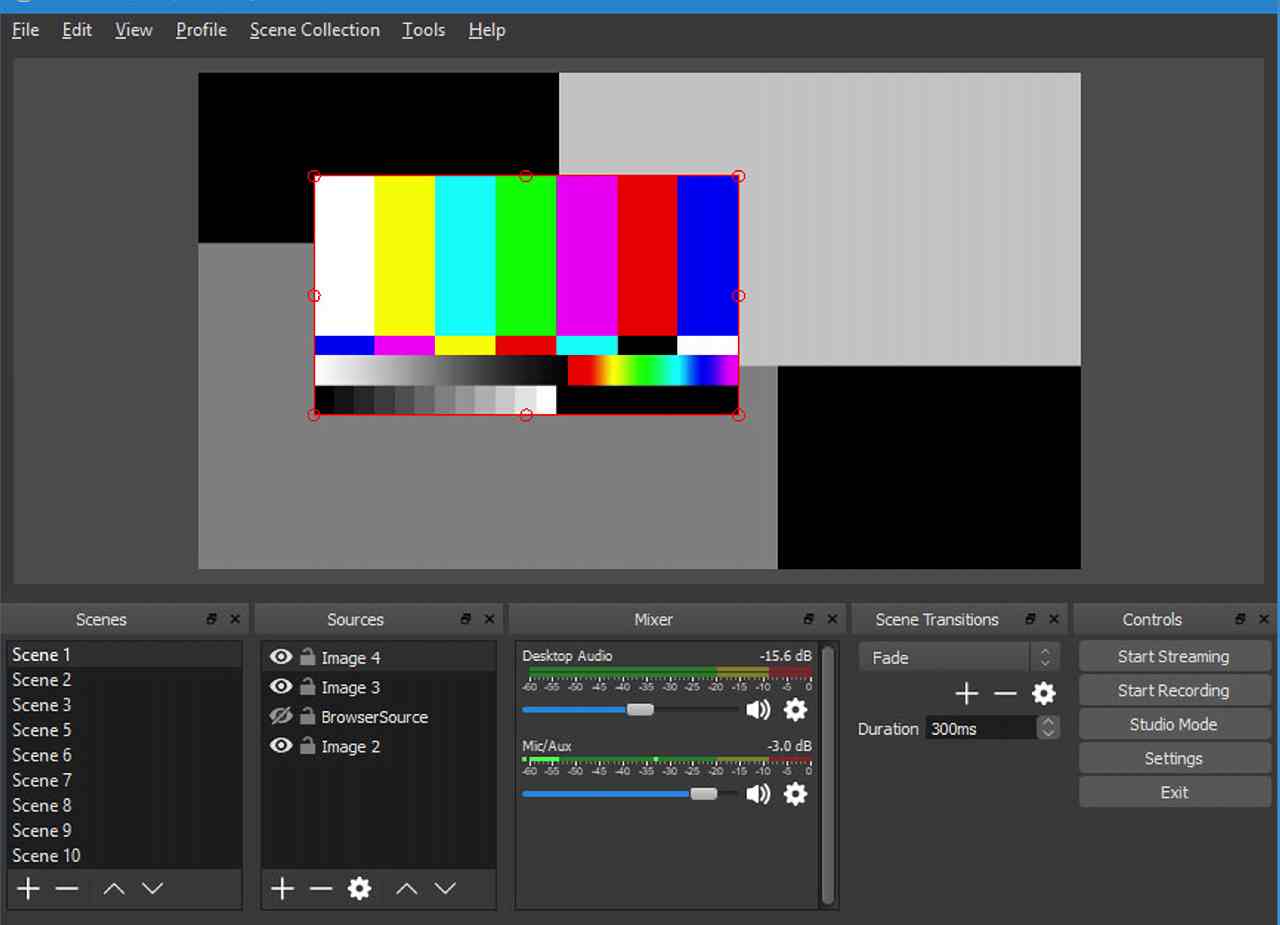Open the Scene Collection menu
This screenshot has width=1280, height=925.
point(314,30)
